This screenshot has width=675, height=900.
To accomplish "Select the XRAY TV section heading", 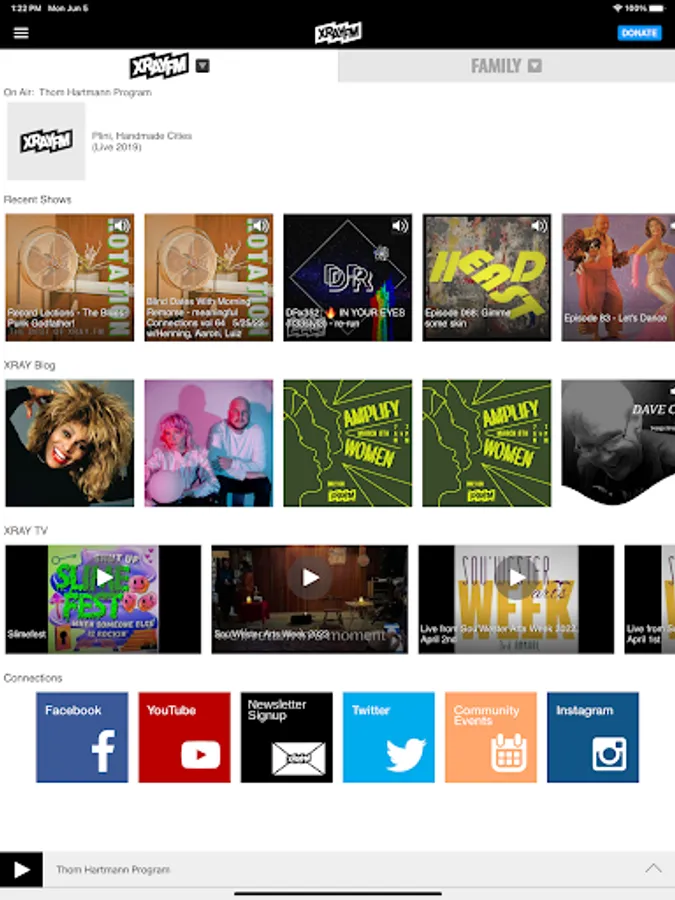I will [25, 530].
